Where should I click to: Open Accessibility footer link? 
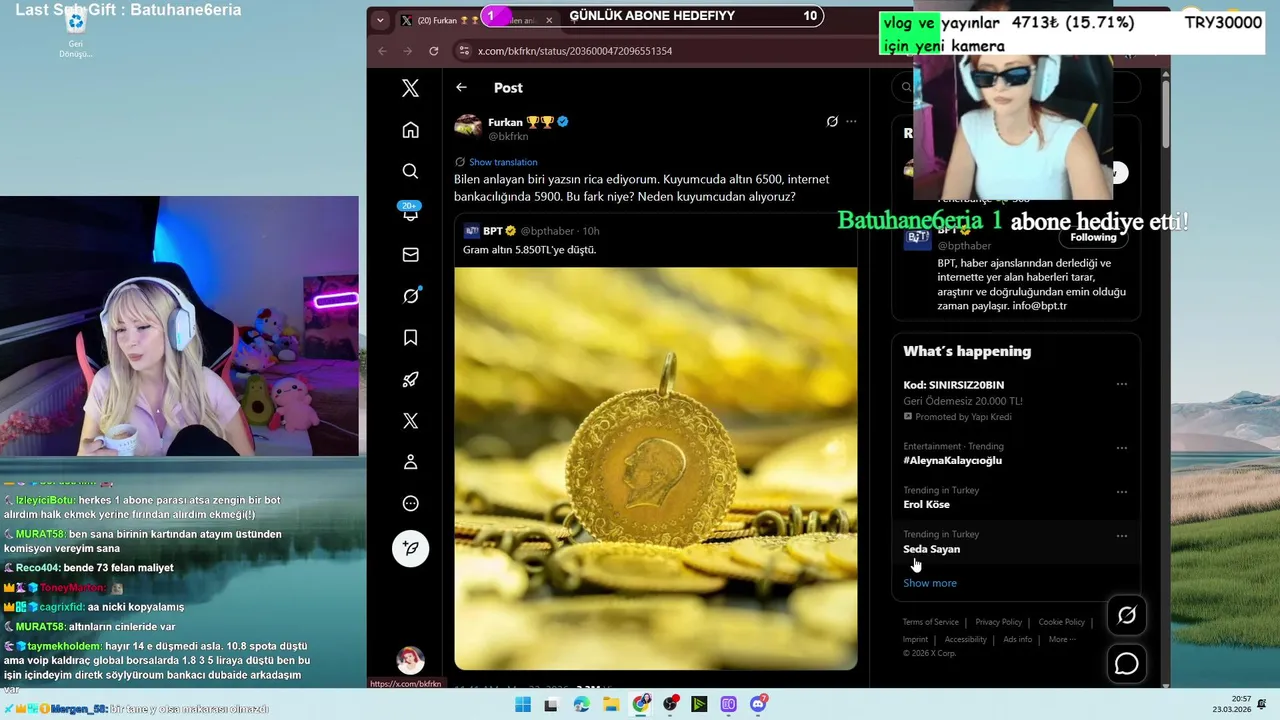965,639
